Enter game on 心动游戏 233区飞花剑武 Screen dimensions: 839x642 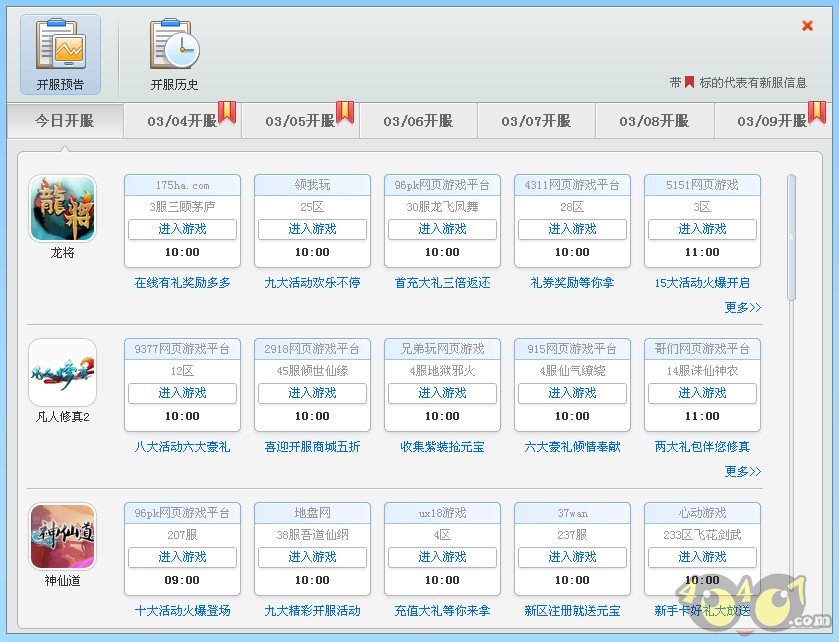(x=703, y=557)
